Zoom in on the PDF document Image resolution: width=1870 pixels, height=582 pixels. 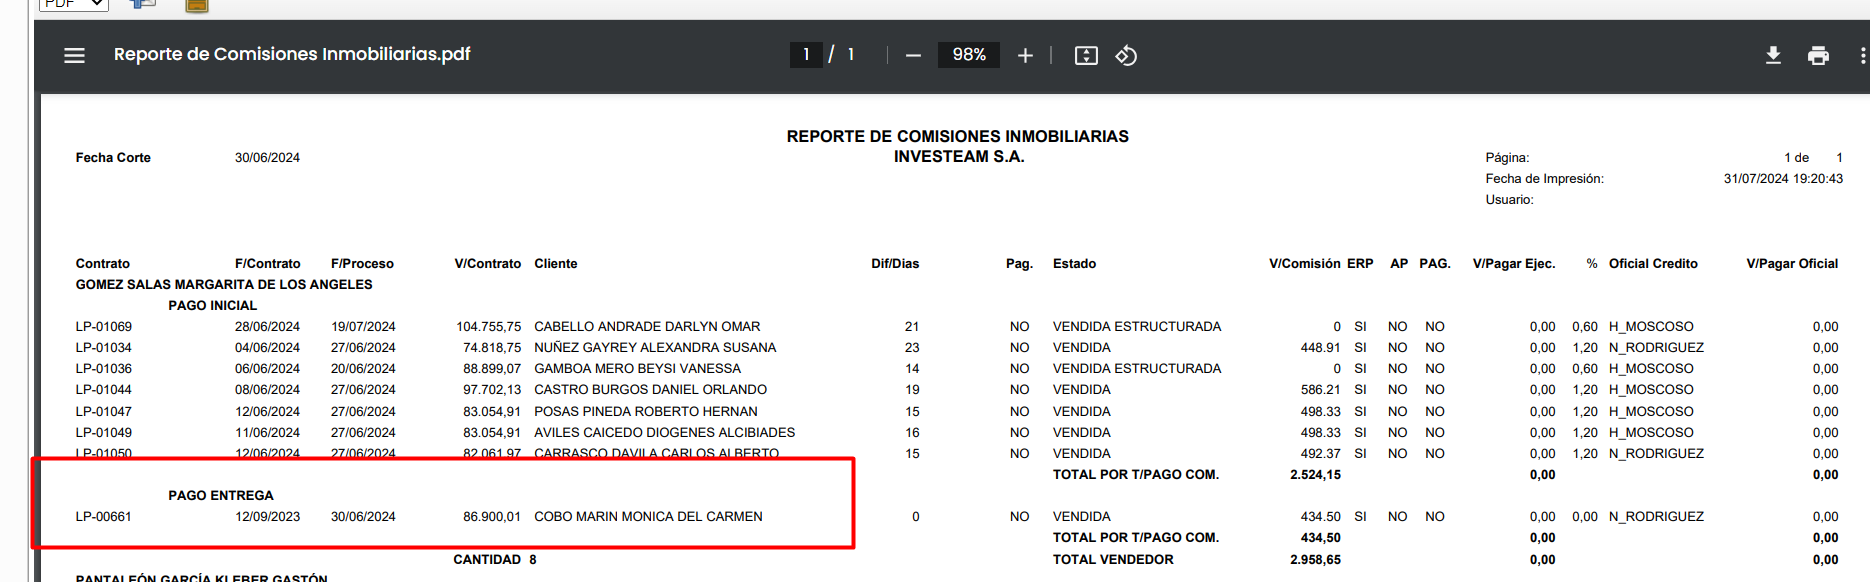click(1025, 56)
